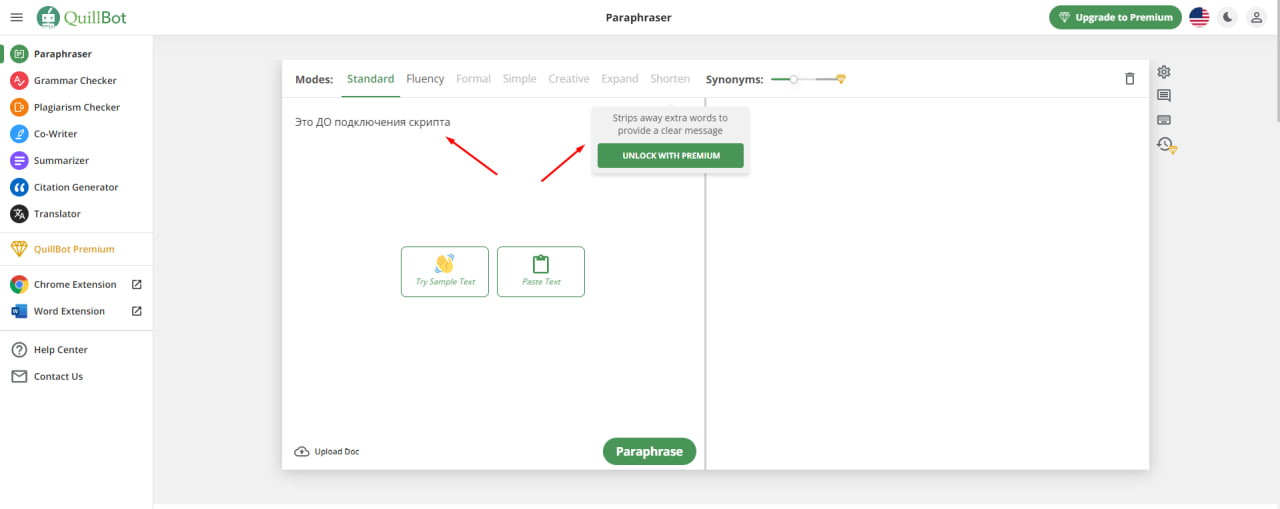Screen dimensions: 1280x509
Task: Click Upload Doc
Action: coord(327,452)
